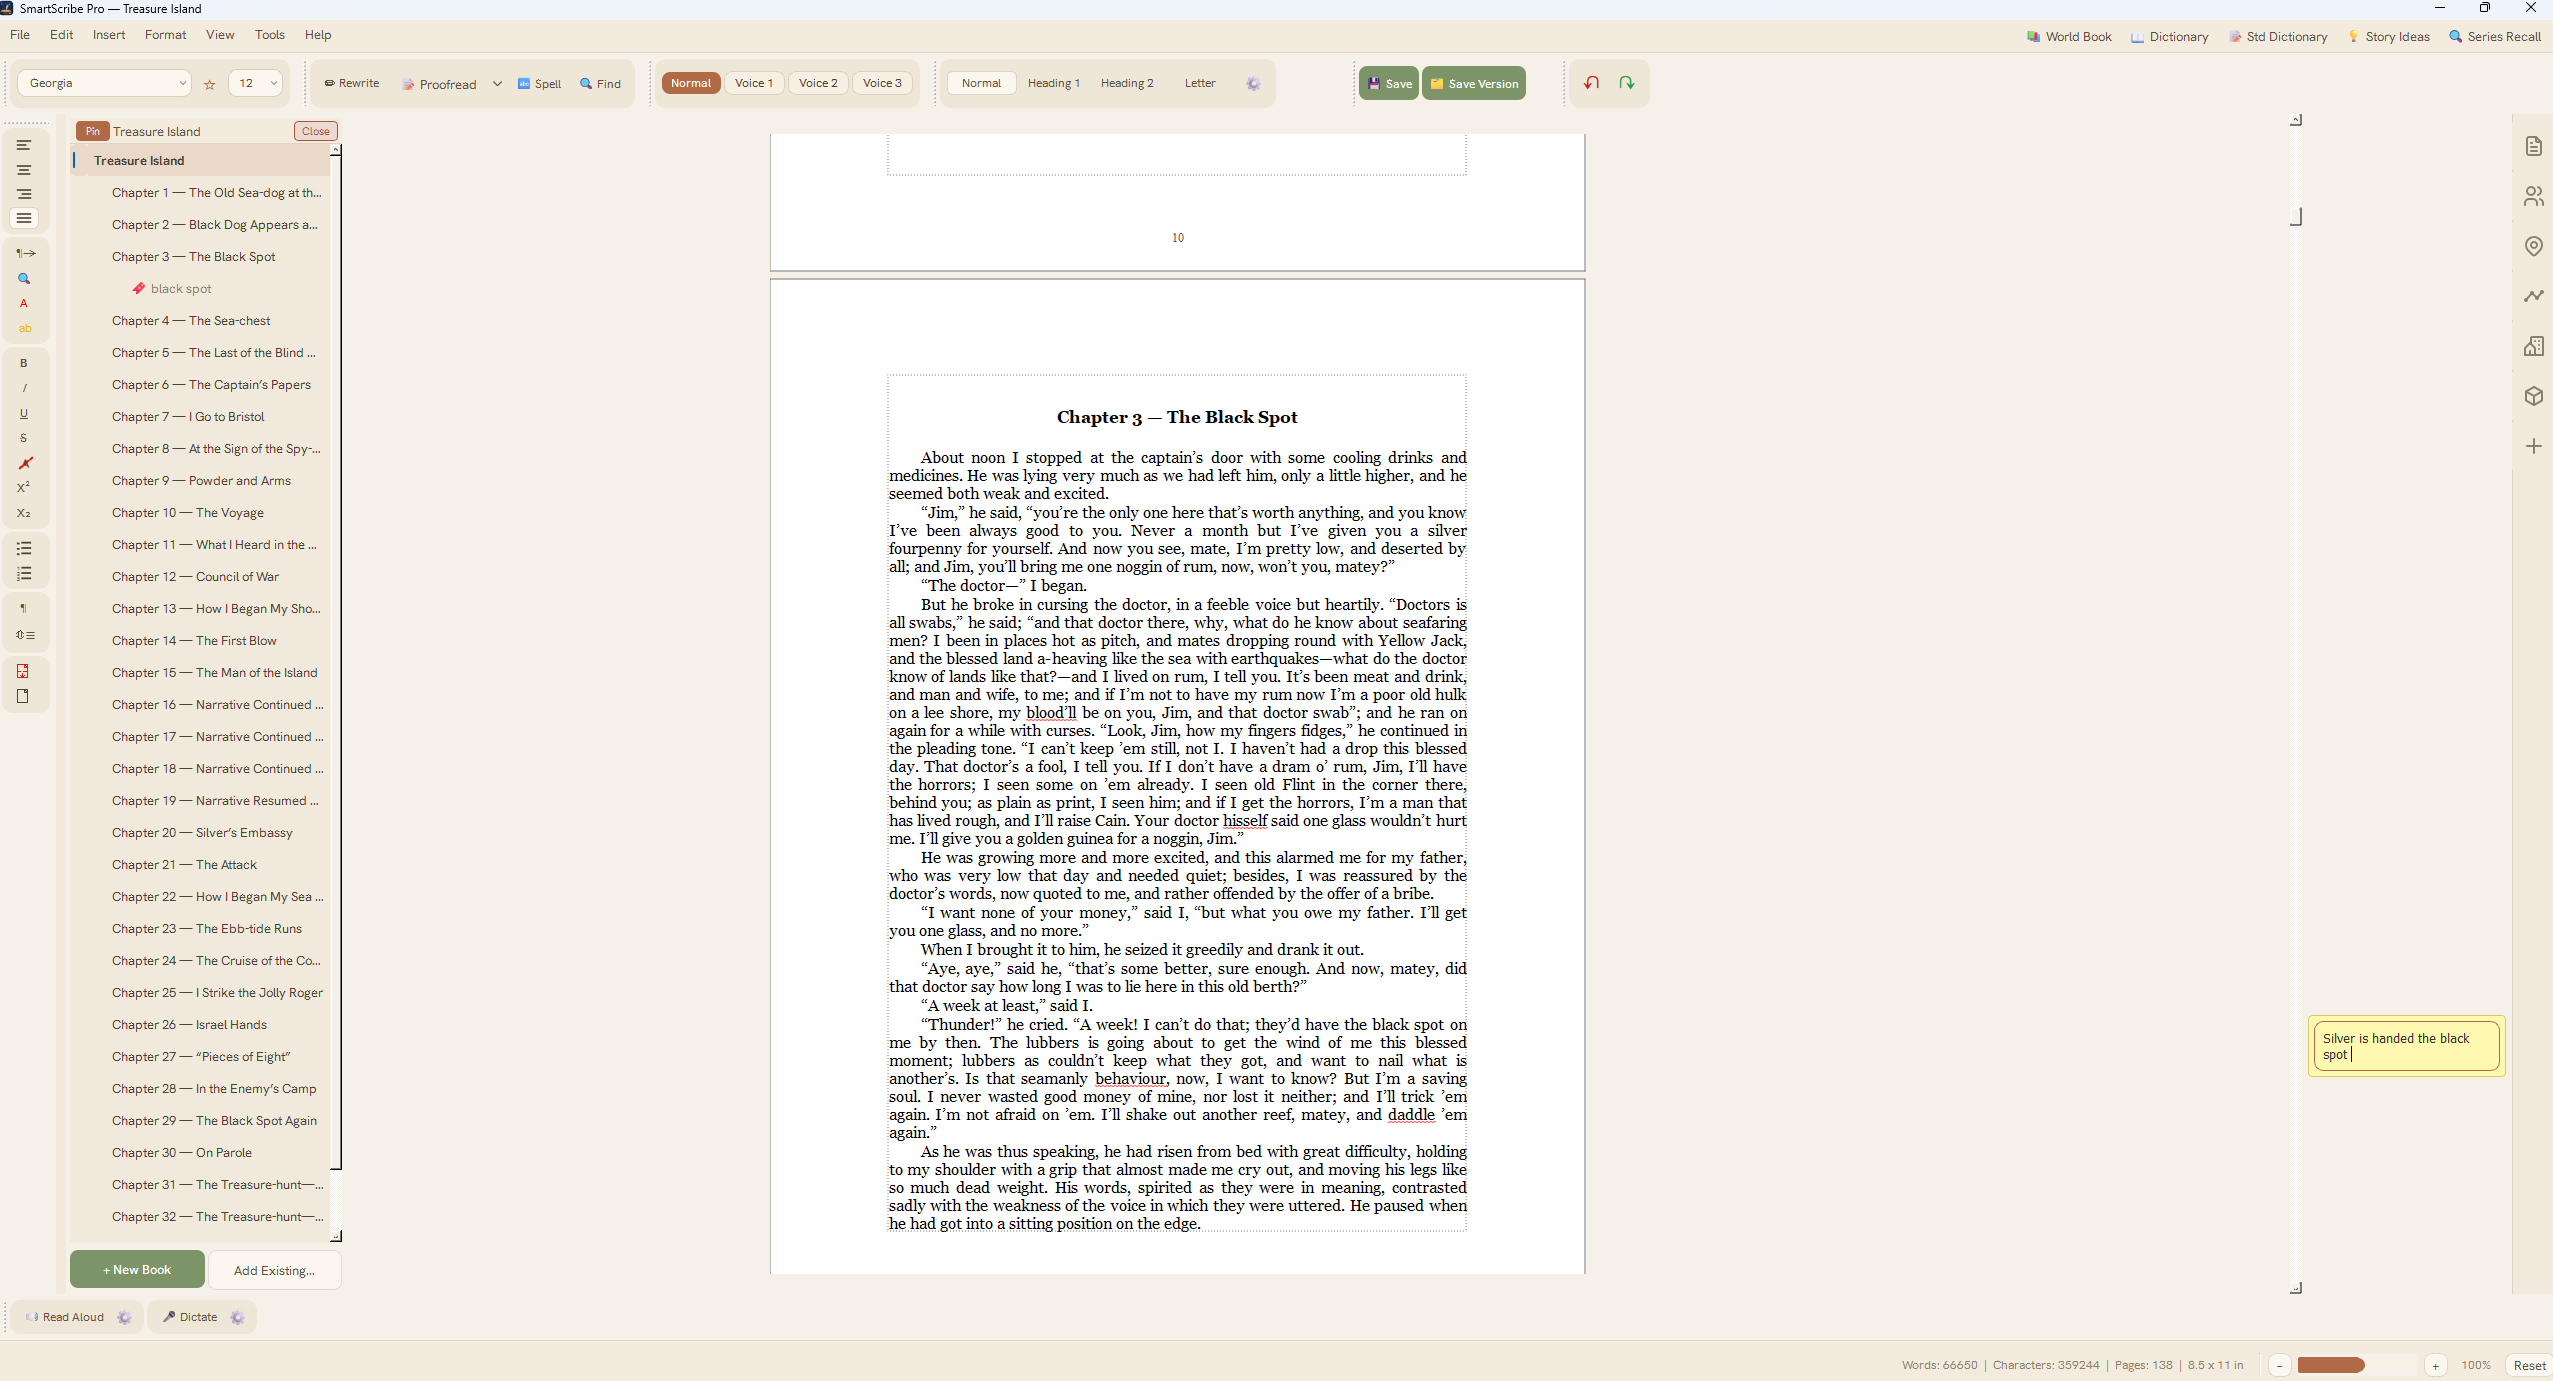Open the cube objects sidebar icon
This screenshot has height=1381, width=2553.
coord(2533,396)
